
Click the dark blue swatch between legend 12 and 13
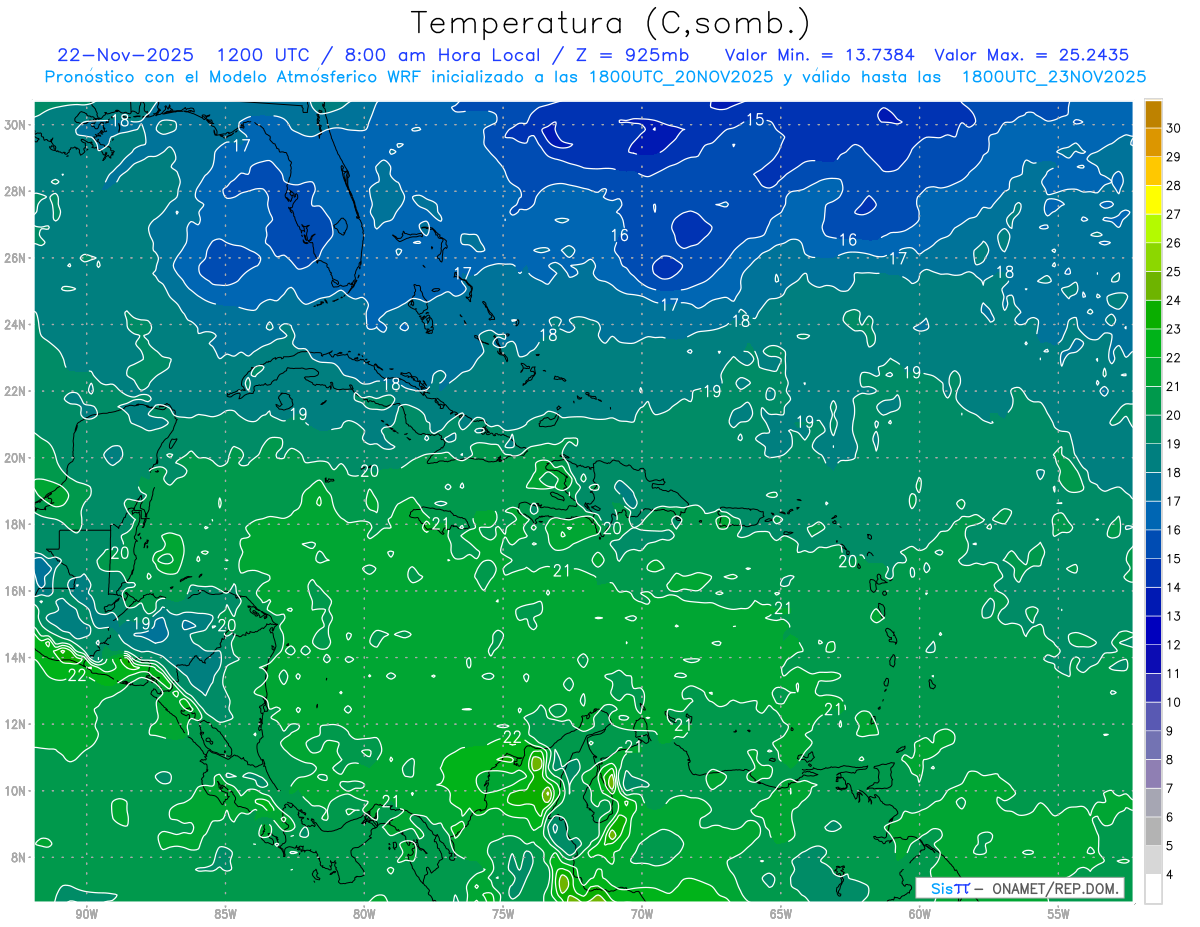click(1153, 631)
